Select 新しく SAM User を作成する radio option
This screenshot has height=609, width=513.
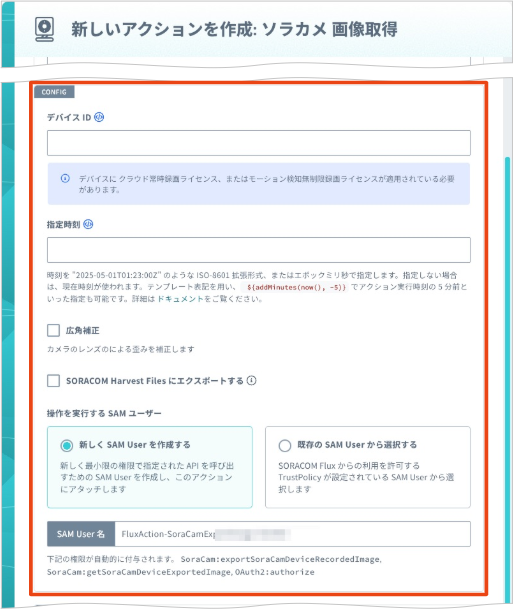tap(66, 445)
